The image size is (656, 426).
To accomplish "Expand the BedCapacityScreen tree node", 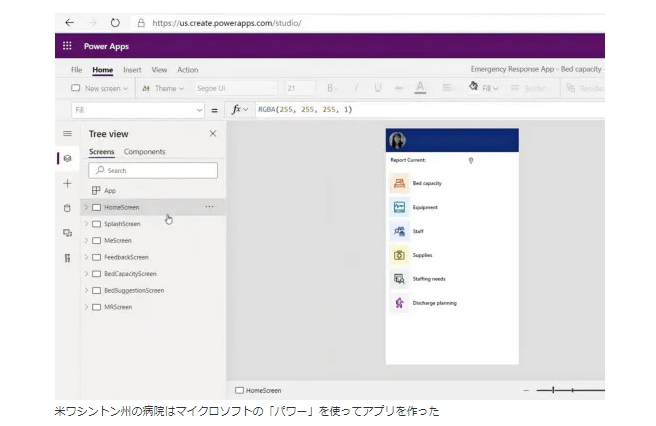I will 86,273.
